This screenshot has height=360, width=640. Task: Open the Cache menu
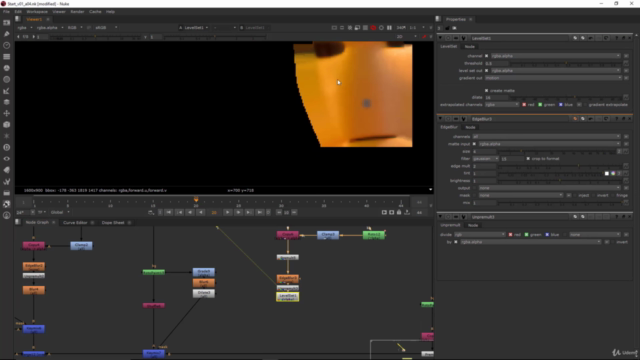tap(95, 12)
